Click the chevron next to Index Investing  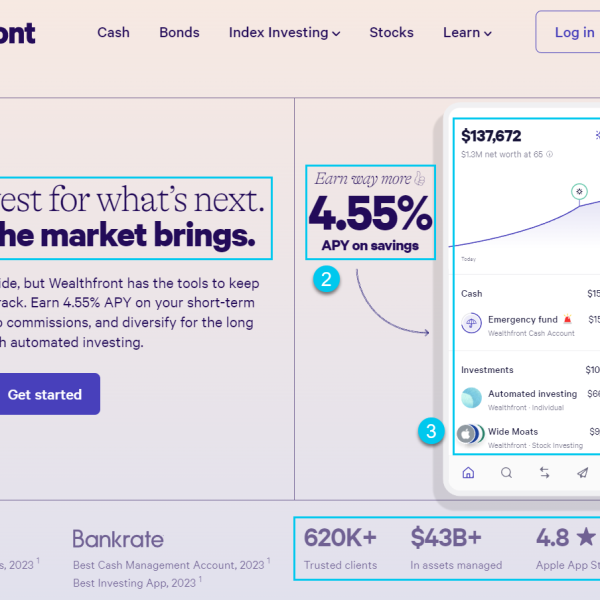pyautogui.click(x=336, y=34)
